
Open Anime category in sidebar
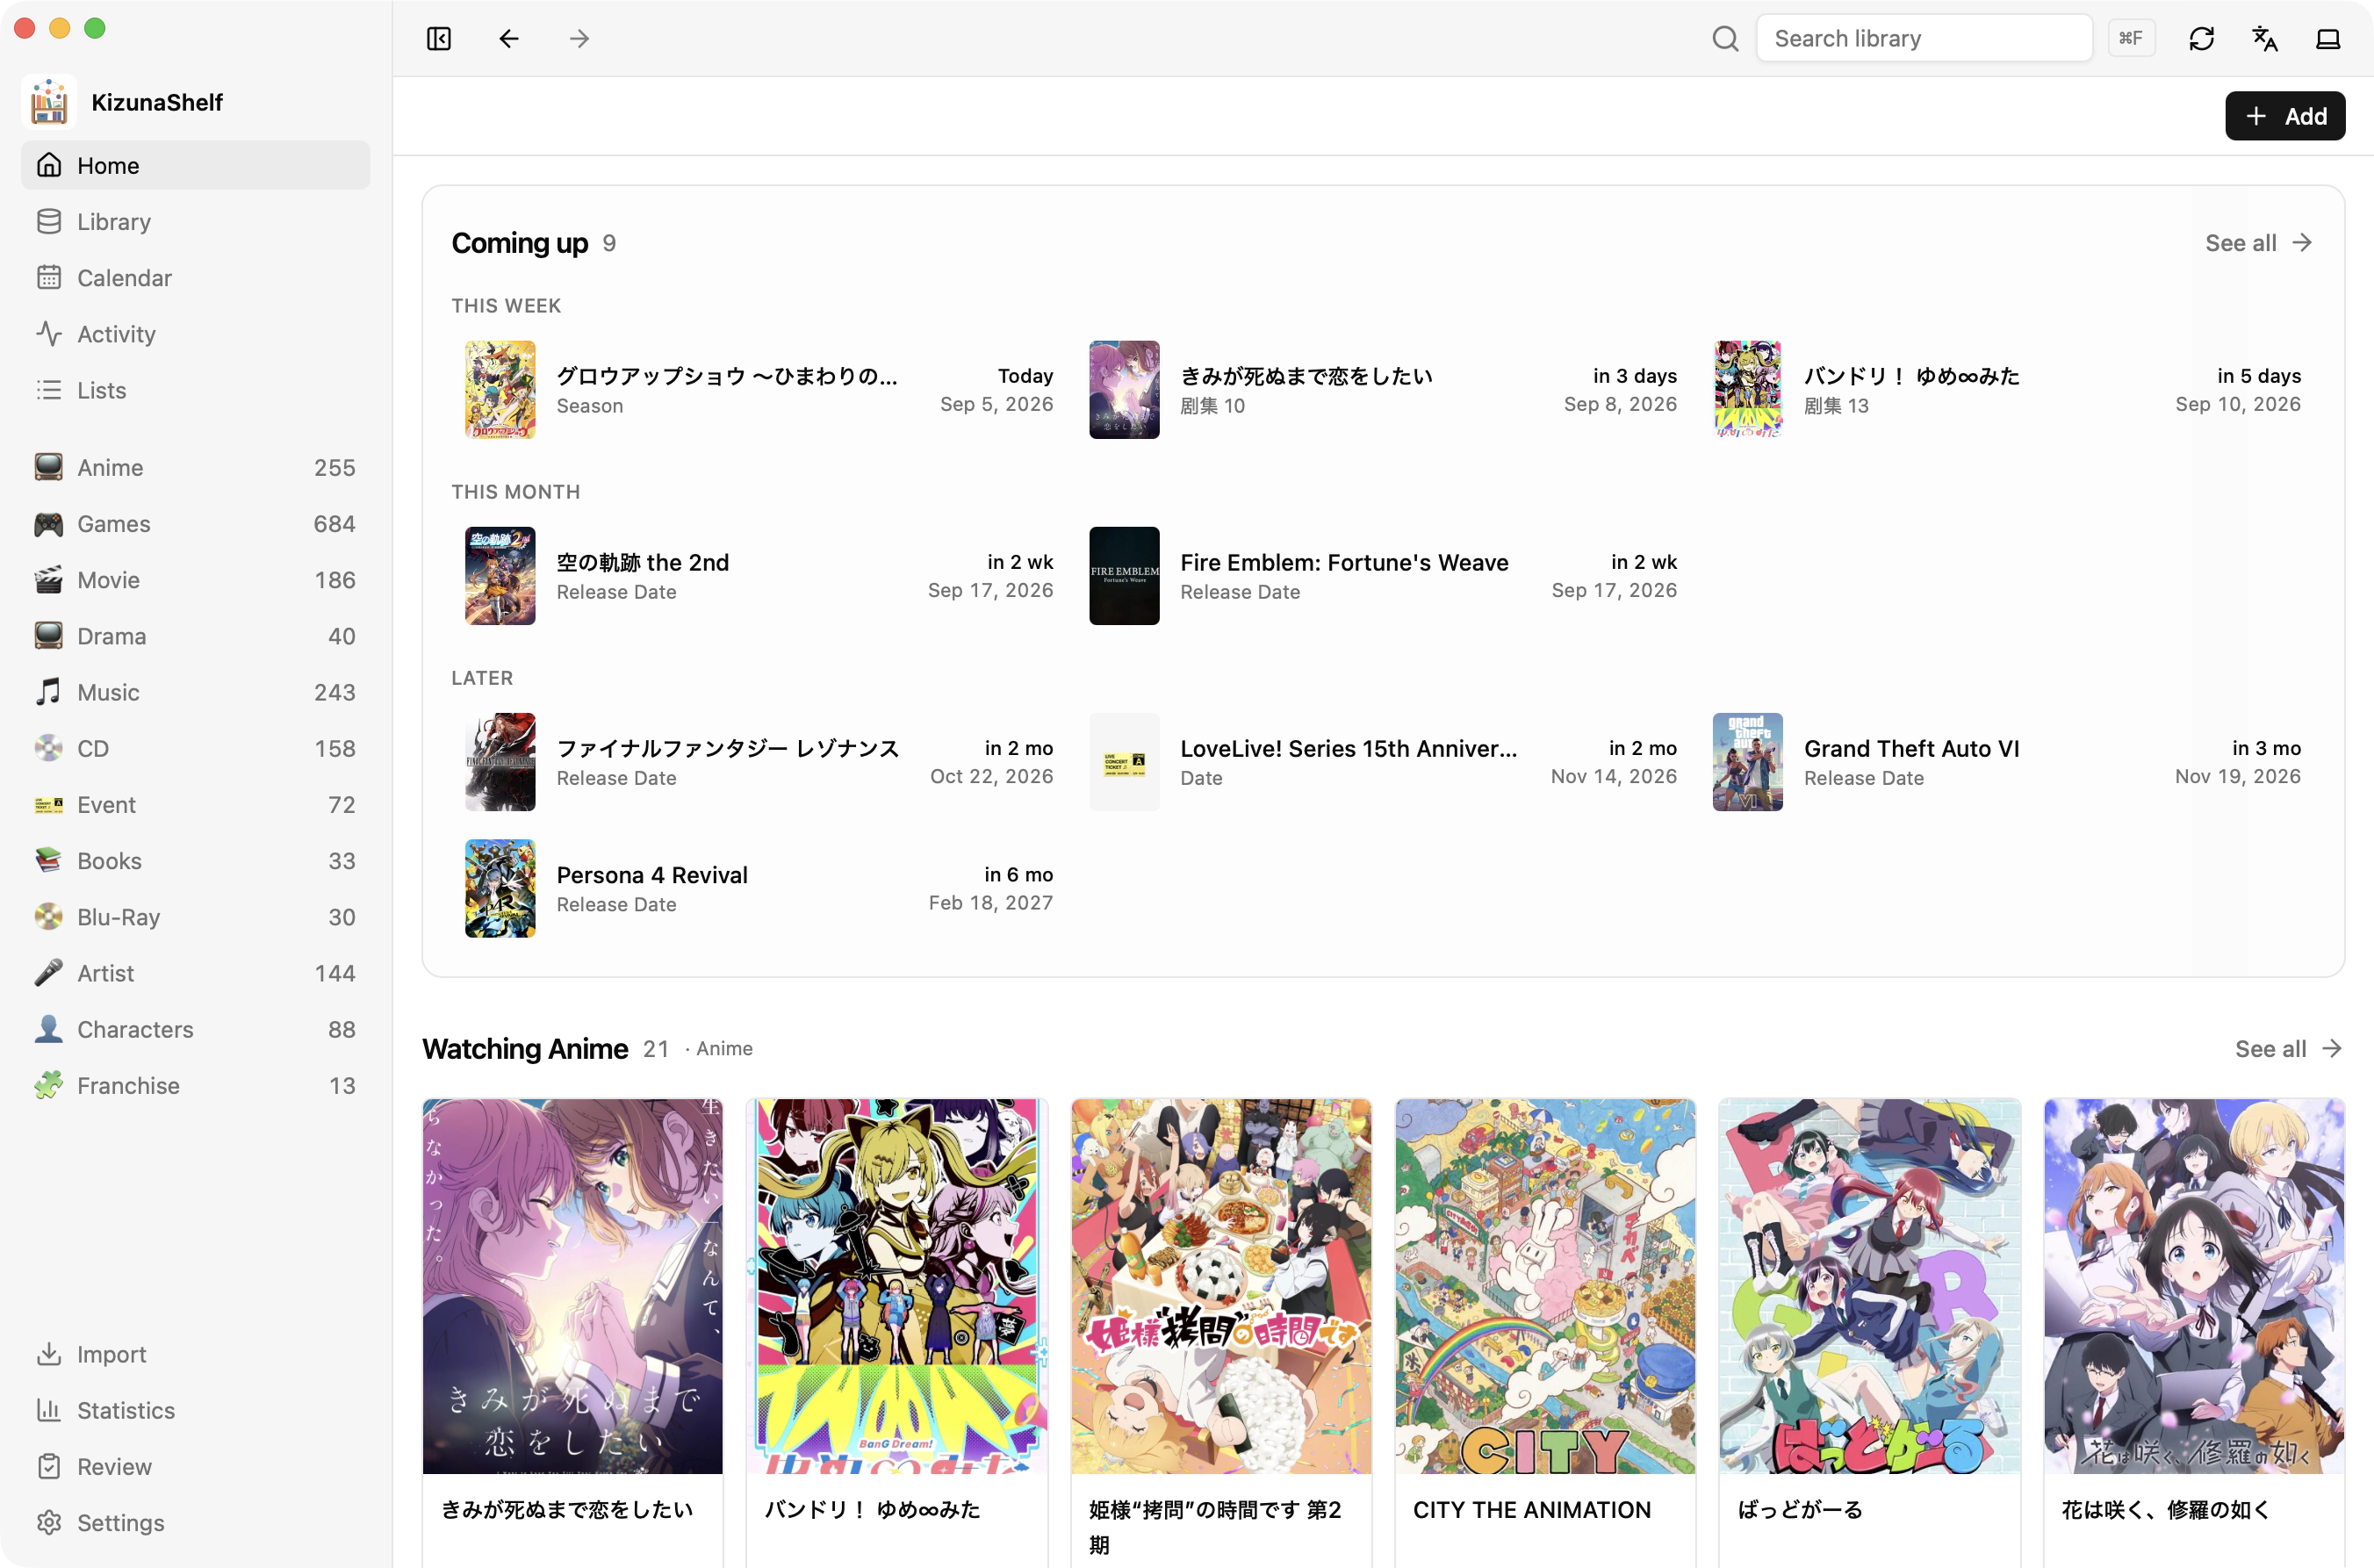(x=196, y=467)
